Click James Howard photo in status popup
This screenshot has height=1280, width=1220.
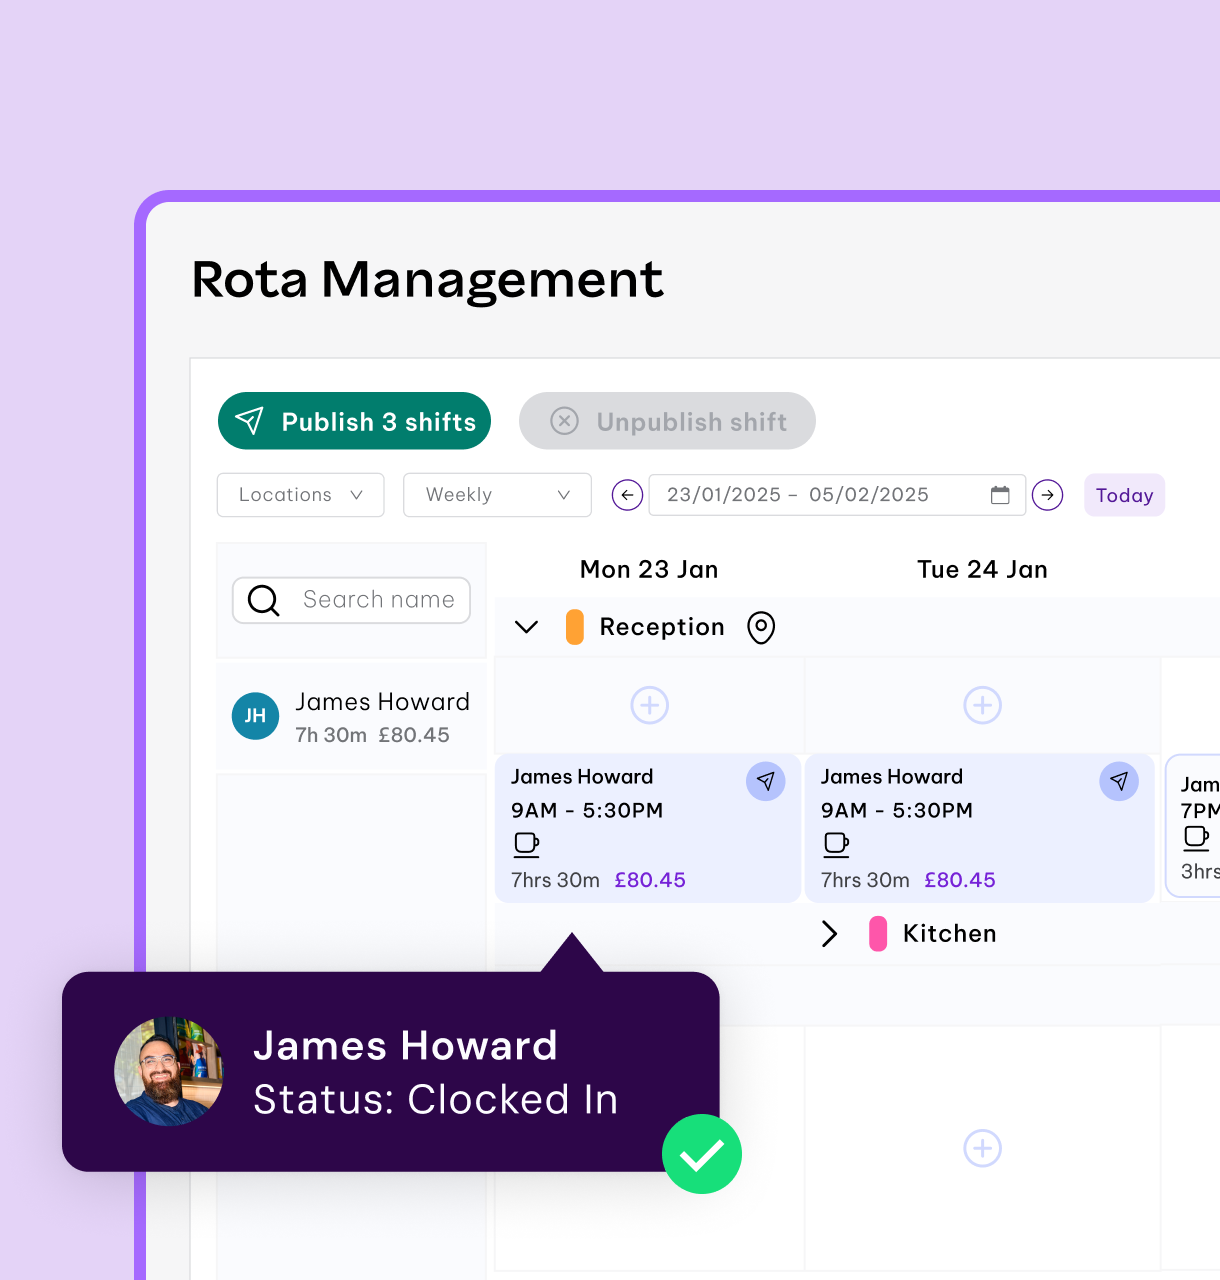pos(169,1072)
